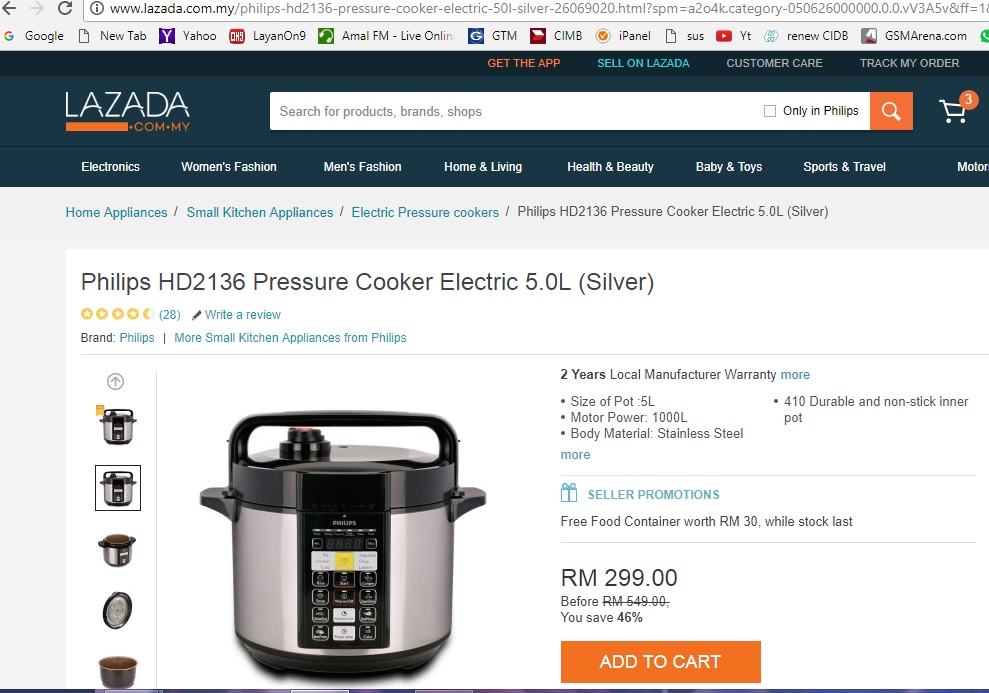This screenshot has width=989, height=693.
Task: Open the Electric Pressure cookers breadcrumb link
Action: click(425, 213)
